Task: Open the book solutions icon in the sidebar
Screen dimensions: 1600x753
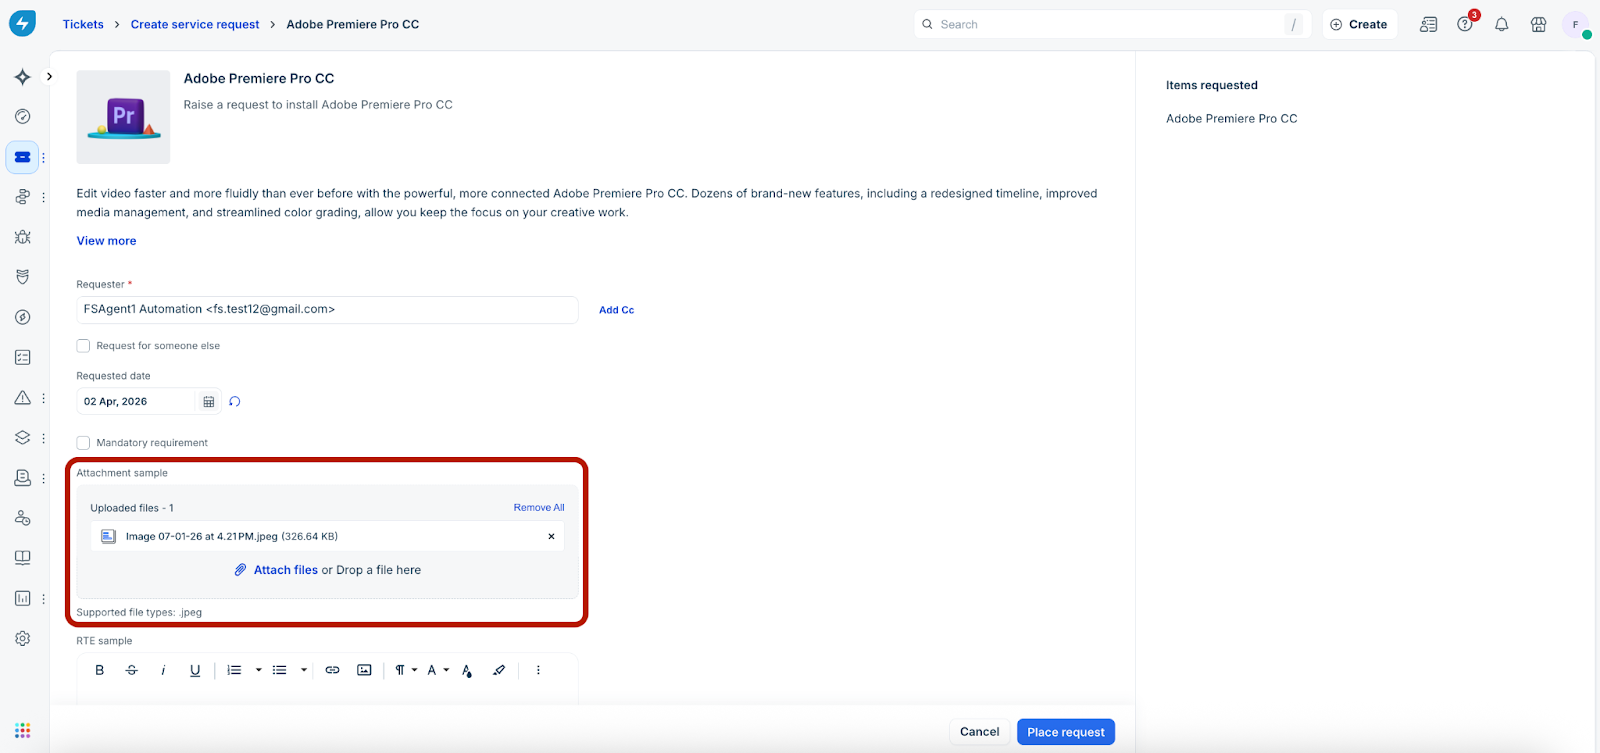Action: [x=22, y=558]
